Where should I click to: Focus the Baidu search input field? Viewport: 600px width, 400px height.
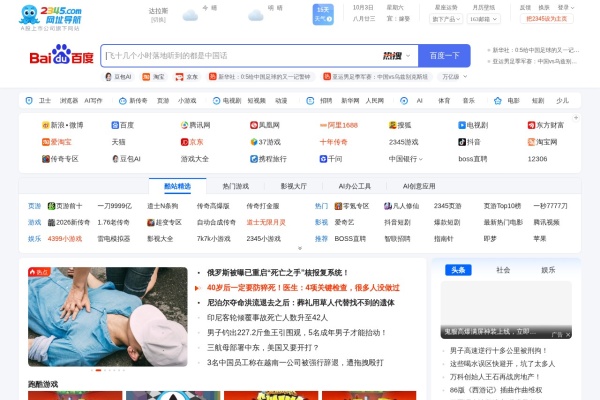point(241,56)
